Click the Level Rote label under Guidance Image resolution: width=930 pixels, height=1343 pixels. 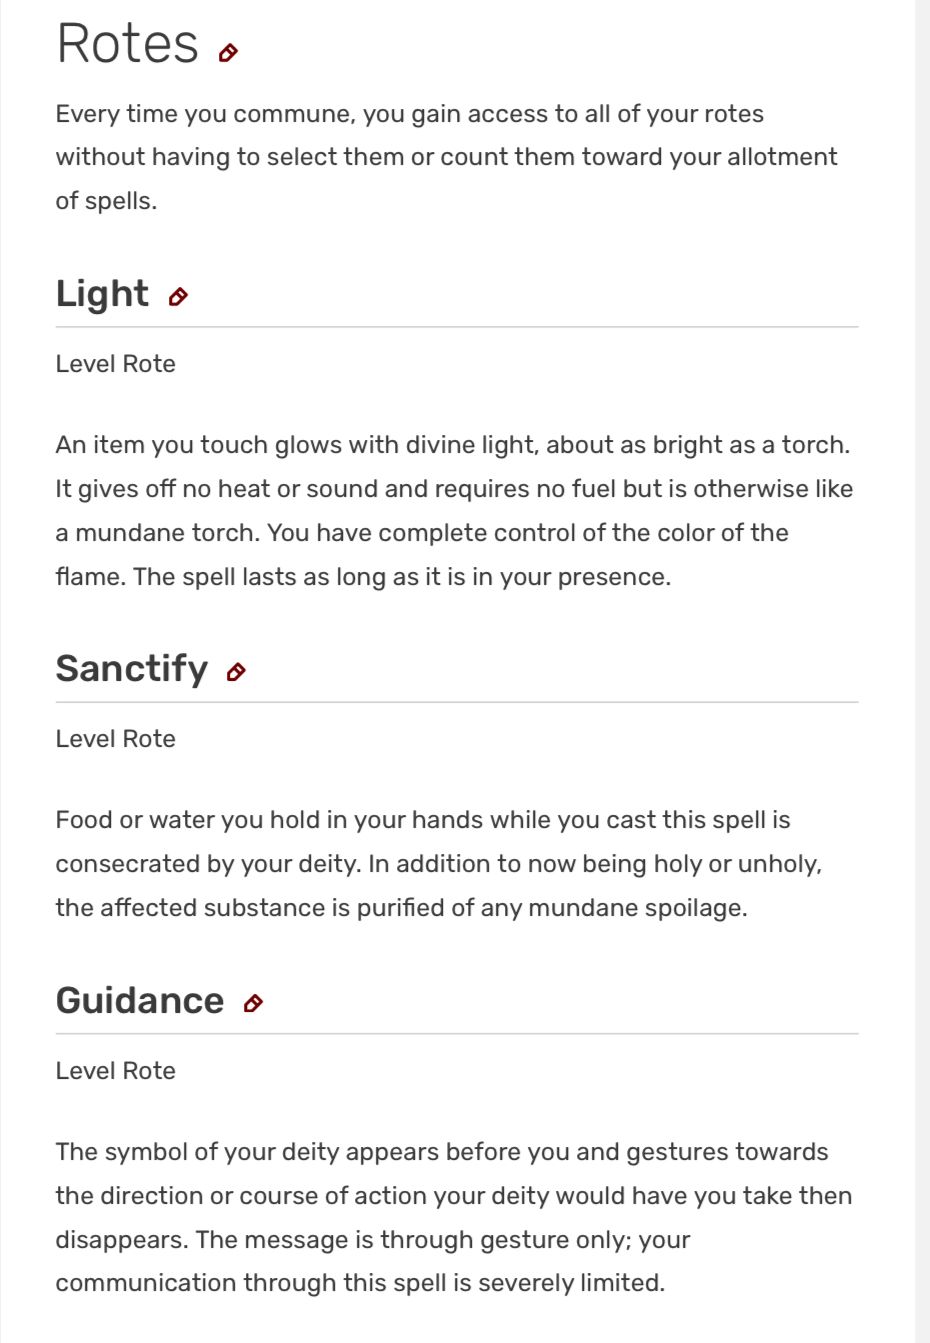pos(115,1071)
